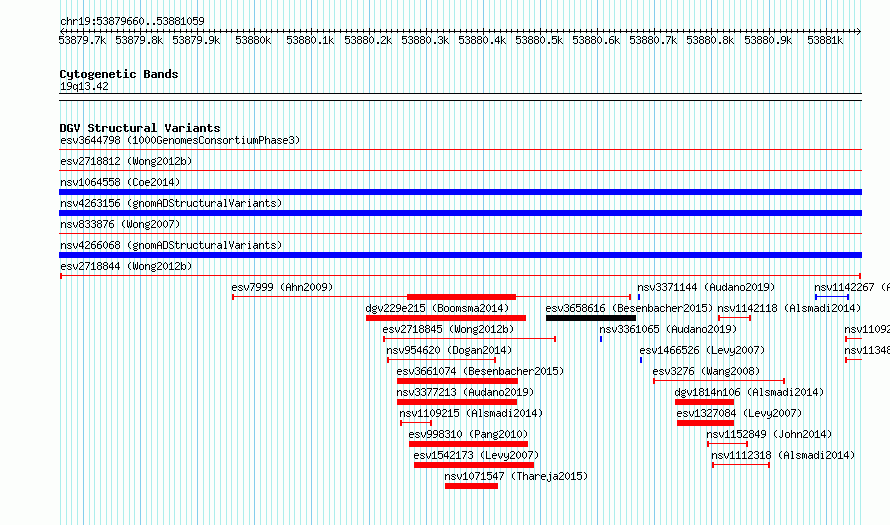
Task: Open nsv954620 (Dogan2014) label
Action: click(448, 350)
